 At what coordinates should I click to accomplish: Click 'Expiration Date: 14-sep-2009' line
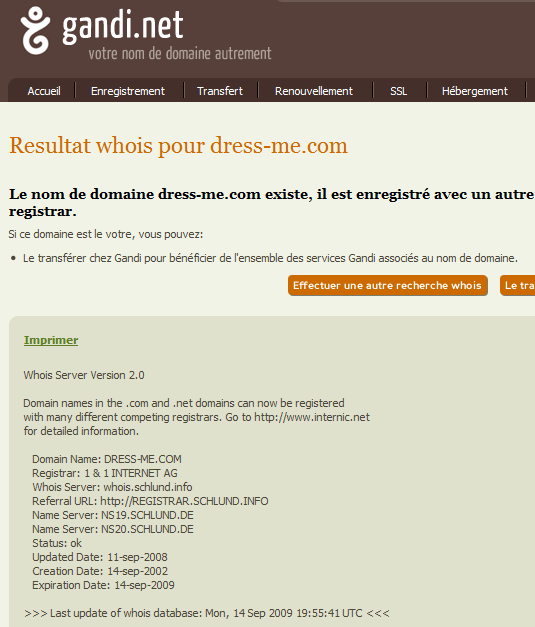pyautogui.click(x=103, y=585)
